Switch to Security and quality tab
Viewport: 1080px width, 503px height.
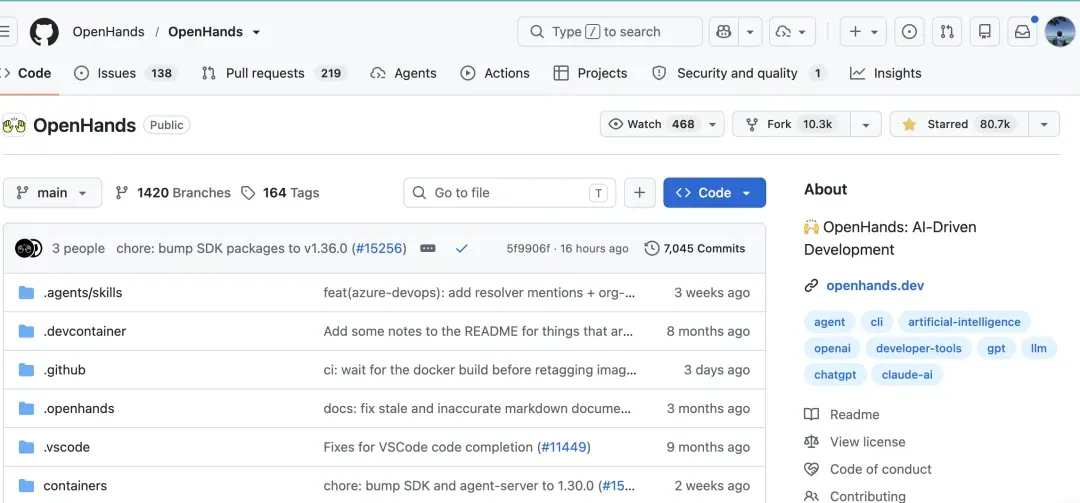point(739,73)
